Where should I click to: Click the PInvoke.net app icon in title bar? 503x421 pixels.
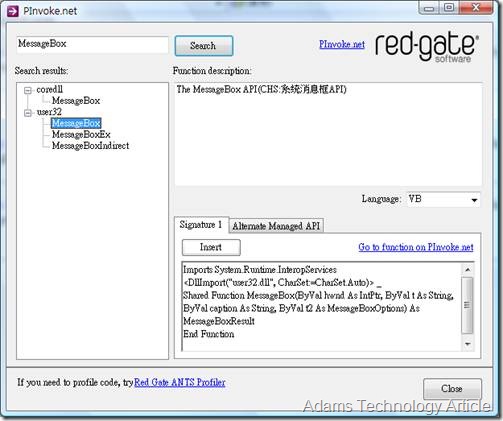(13, 11)
